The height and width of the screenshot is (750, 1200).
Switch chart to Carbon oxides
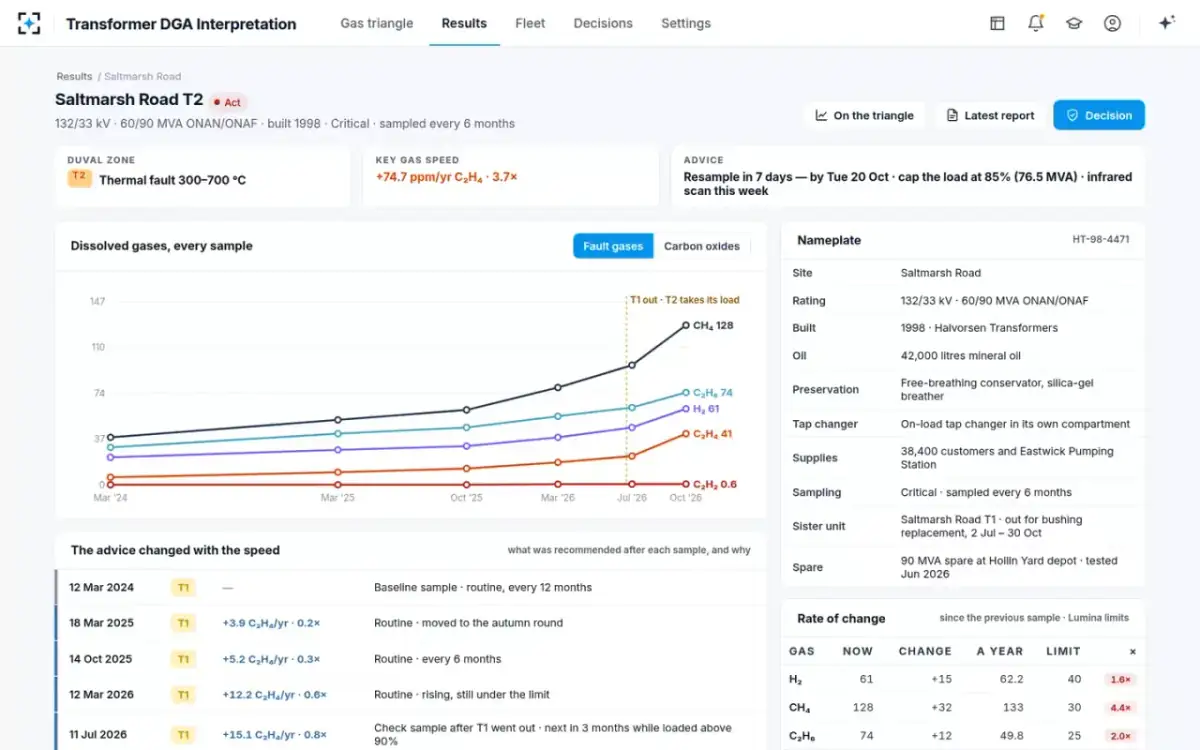702,246
